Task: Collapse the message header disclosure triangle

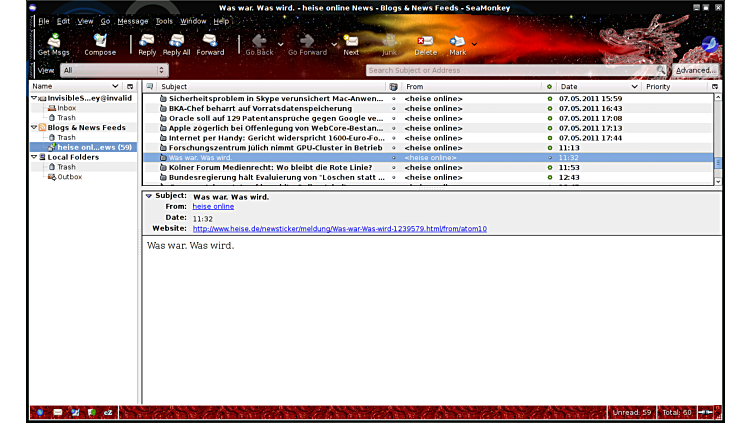Action: coord(149,196)
